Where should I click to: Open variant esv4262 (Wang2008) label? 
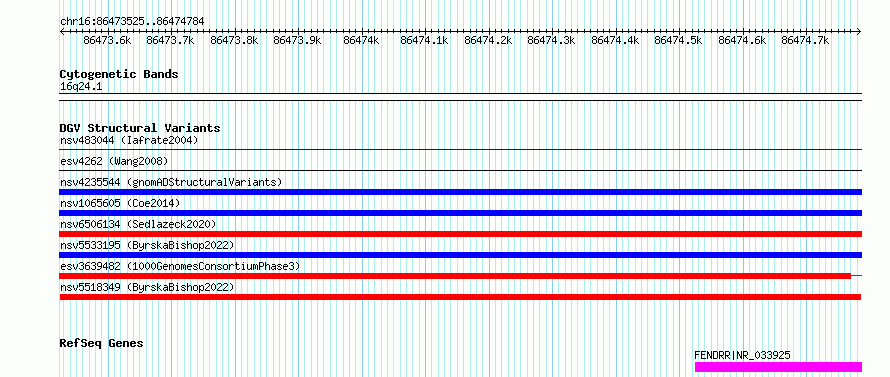(114, 161)
